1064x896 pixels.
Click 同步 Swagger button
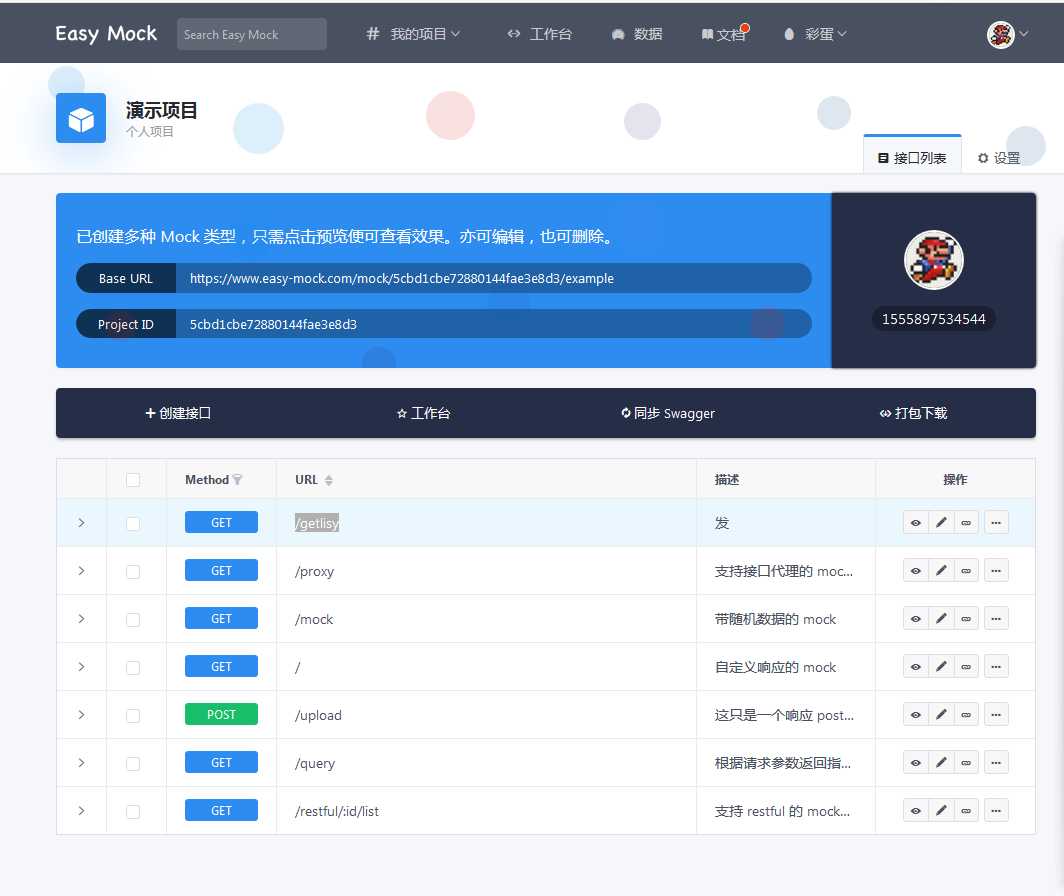click(668, 413)
